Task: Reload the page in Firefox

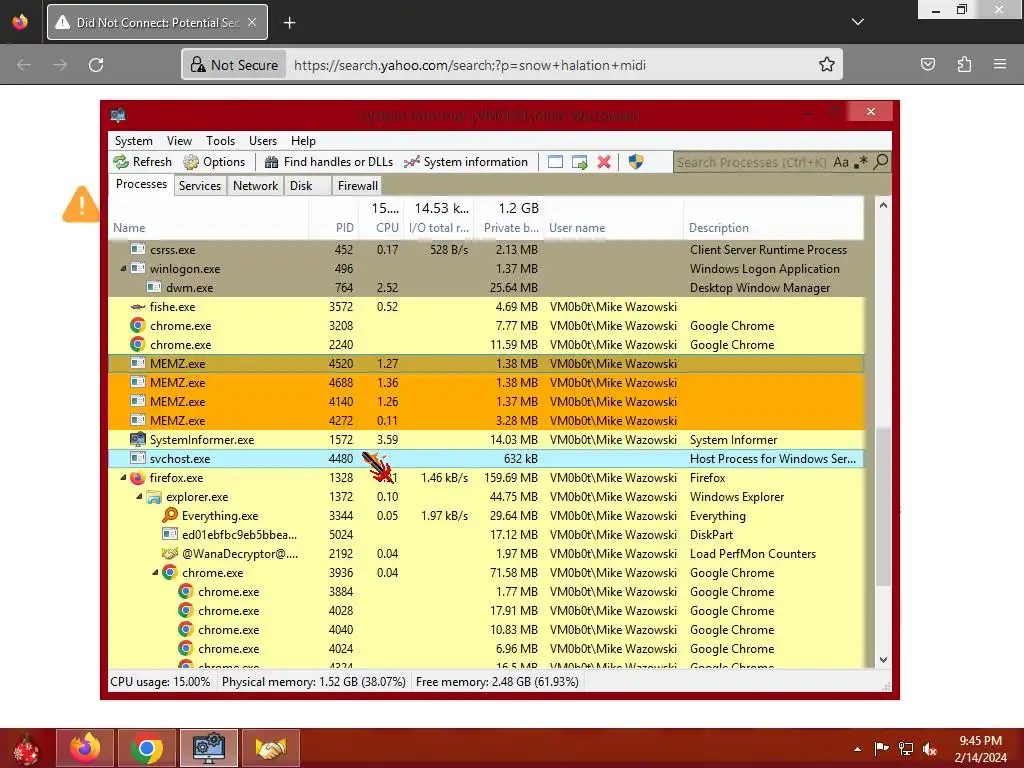Action: [96, 65]
